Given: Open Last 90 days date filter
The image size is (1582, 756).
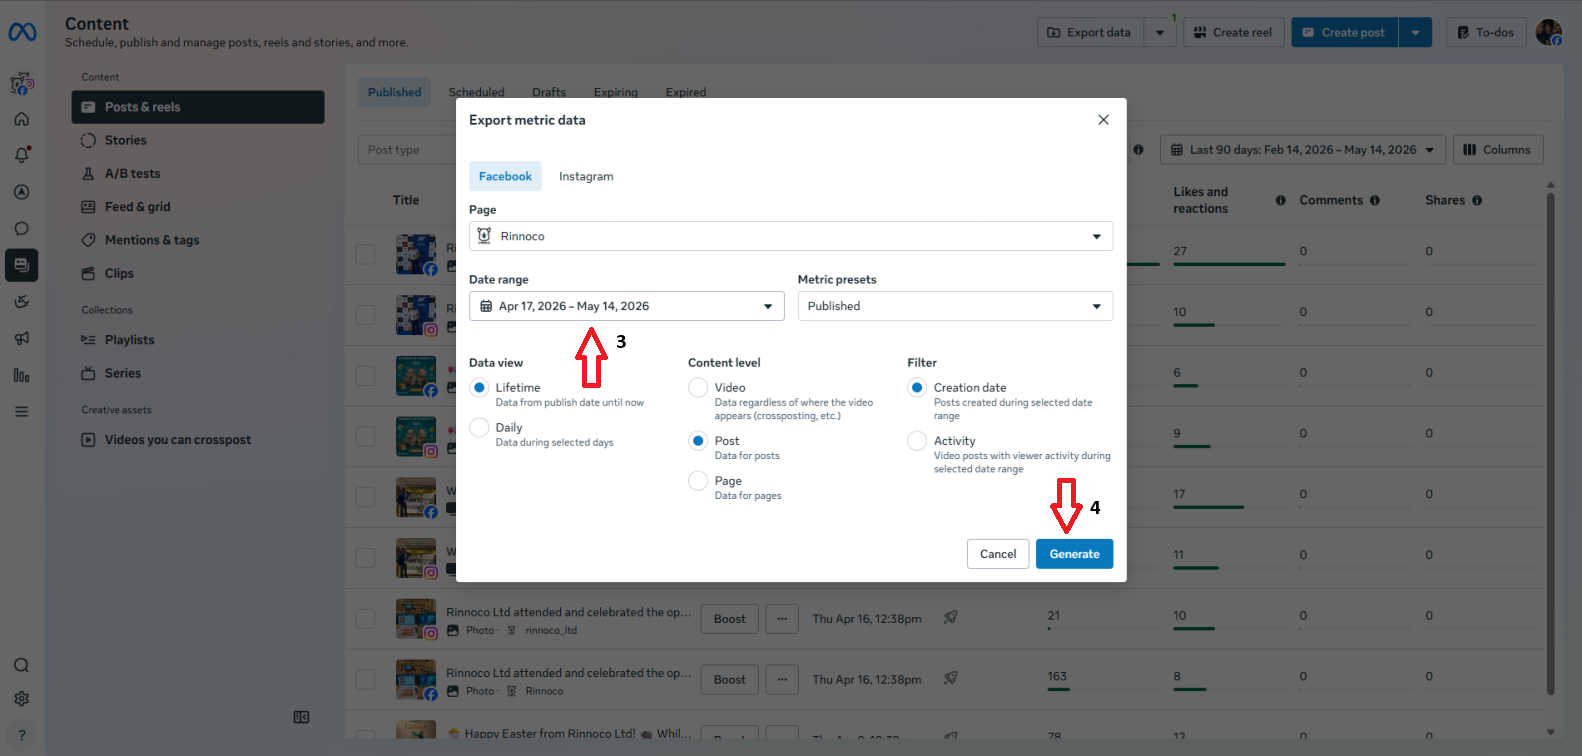Looking at the screenshot, I should [x=1303, y=150].
